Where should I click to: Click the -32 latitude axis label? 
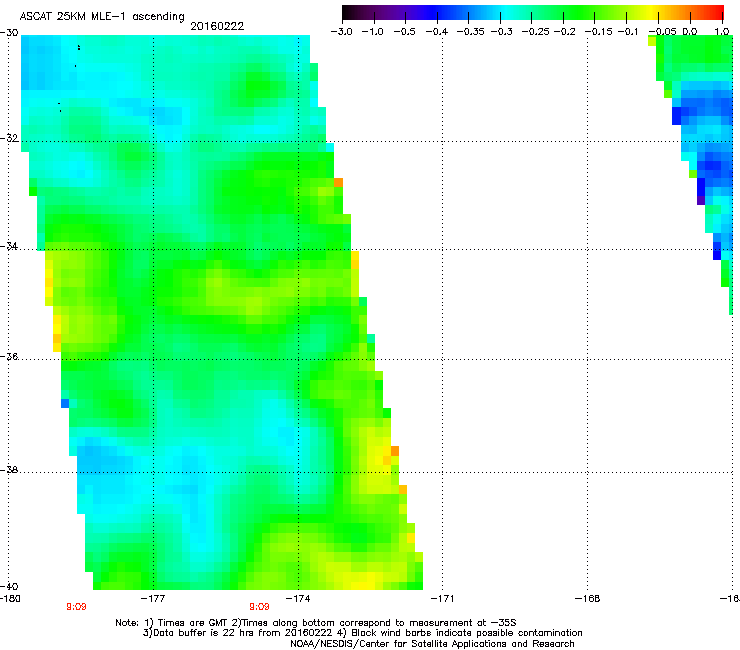9,138
